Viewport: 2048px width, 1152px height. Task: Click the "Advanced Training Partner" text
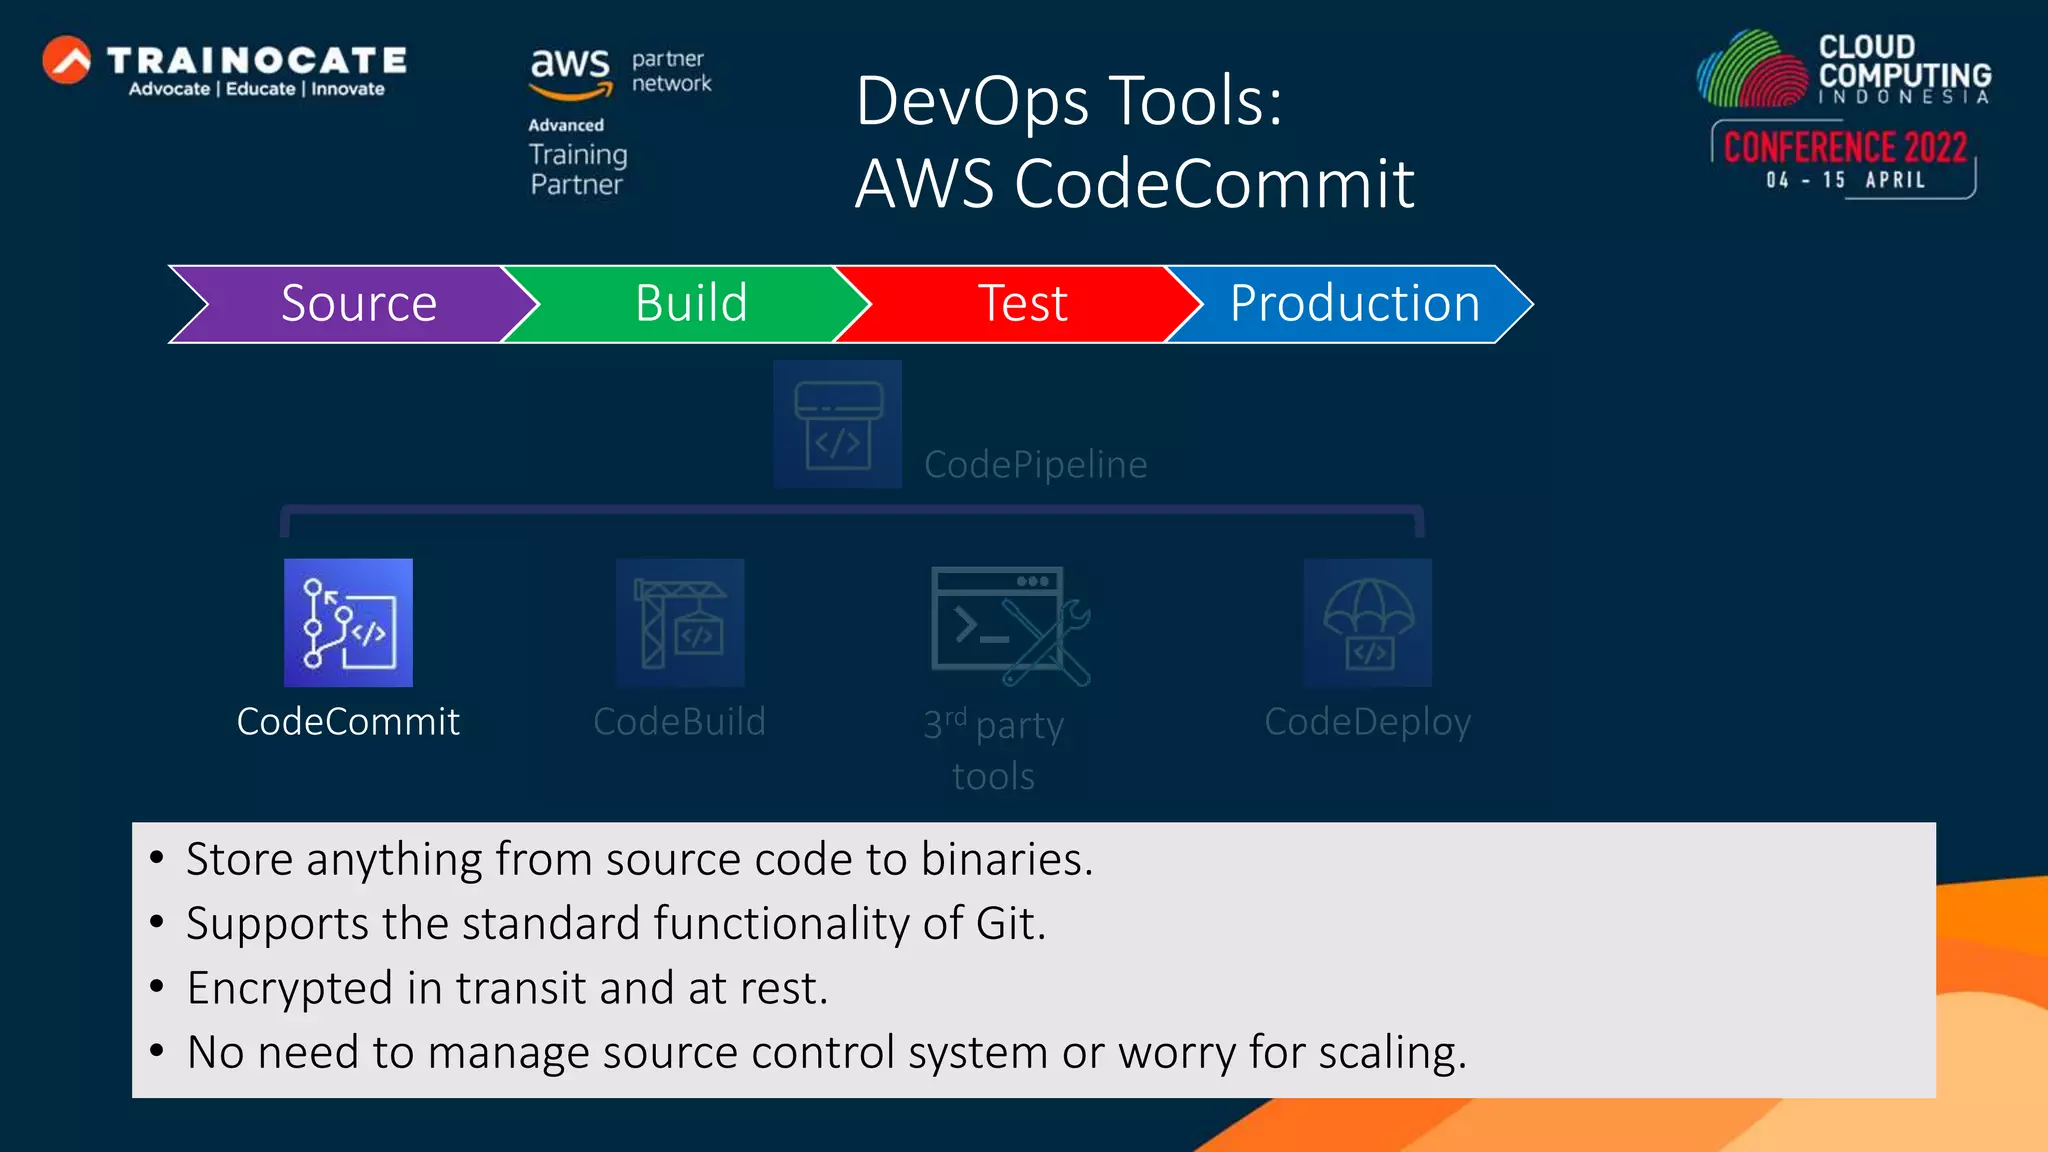pos(578,157)
